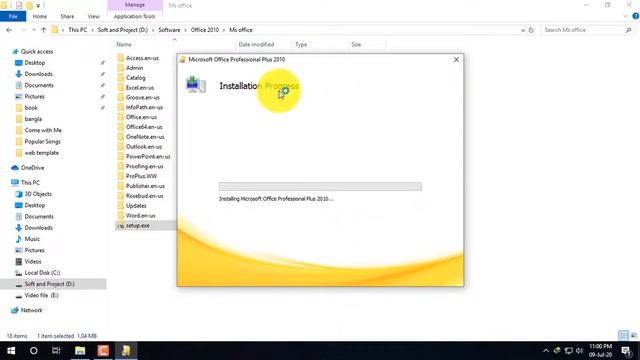Viewport: 640px width, 360px height.
Task: Select Quick access in navigation pane
Action: coord(37,51)
